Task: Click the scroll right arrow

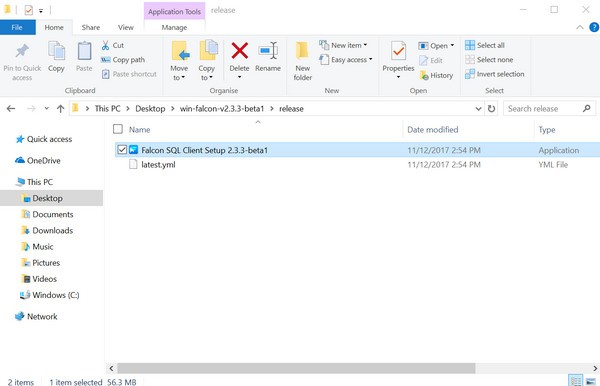Action: (x=595, y=368)
